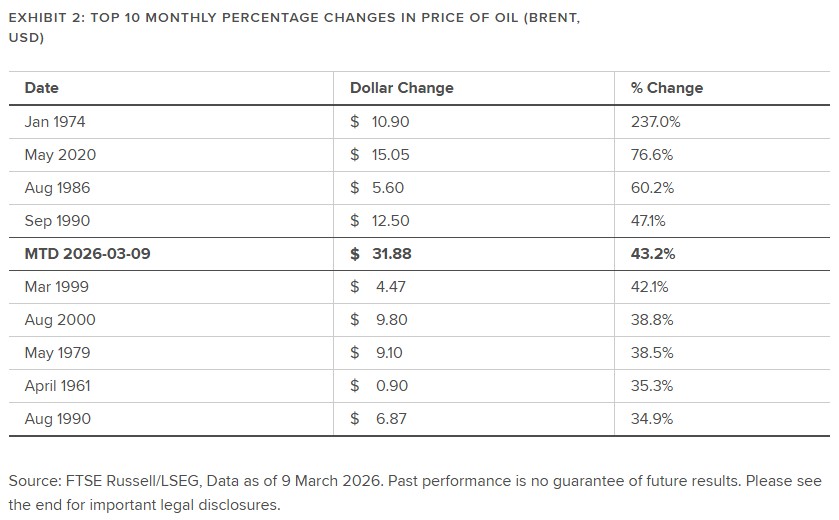
Task: Select the Aug 1990 date cell
Action: pos(58,419)
